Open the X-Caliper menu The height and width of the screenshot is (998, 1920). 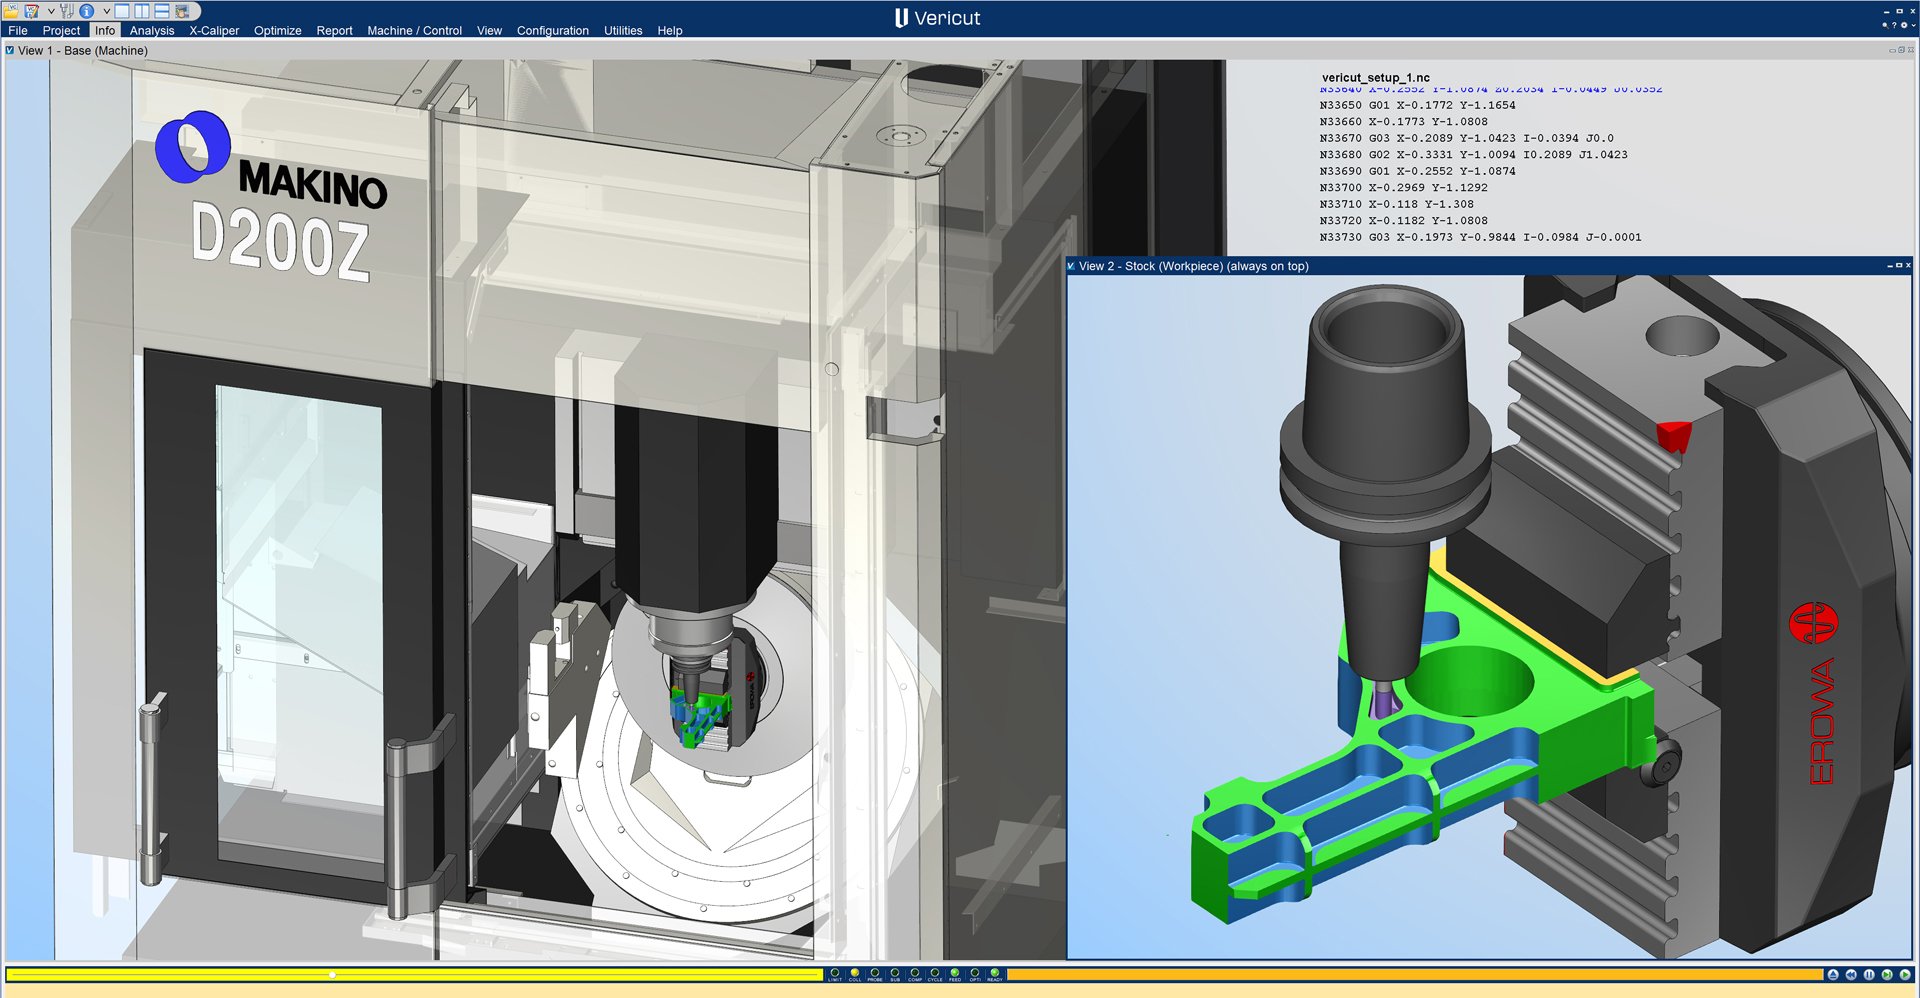(213, 31)
